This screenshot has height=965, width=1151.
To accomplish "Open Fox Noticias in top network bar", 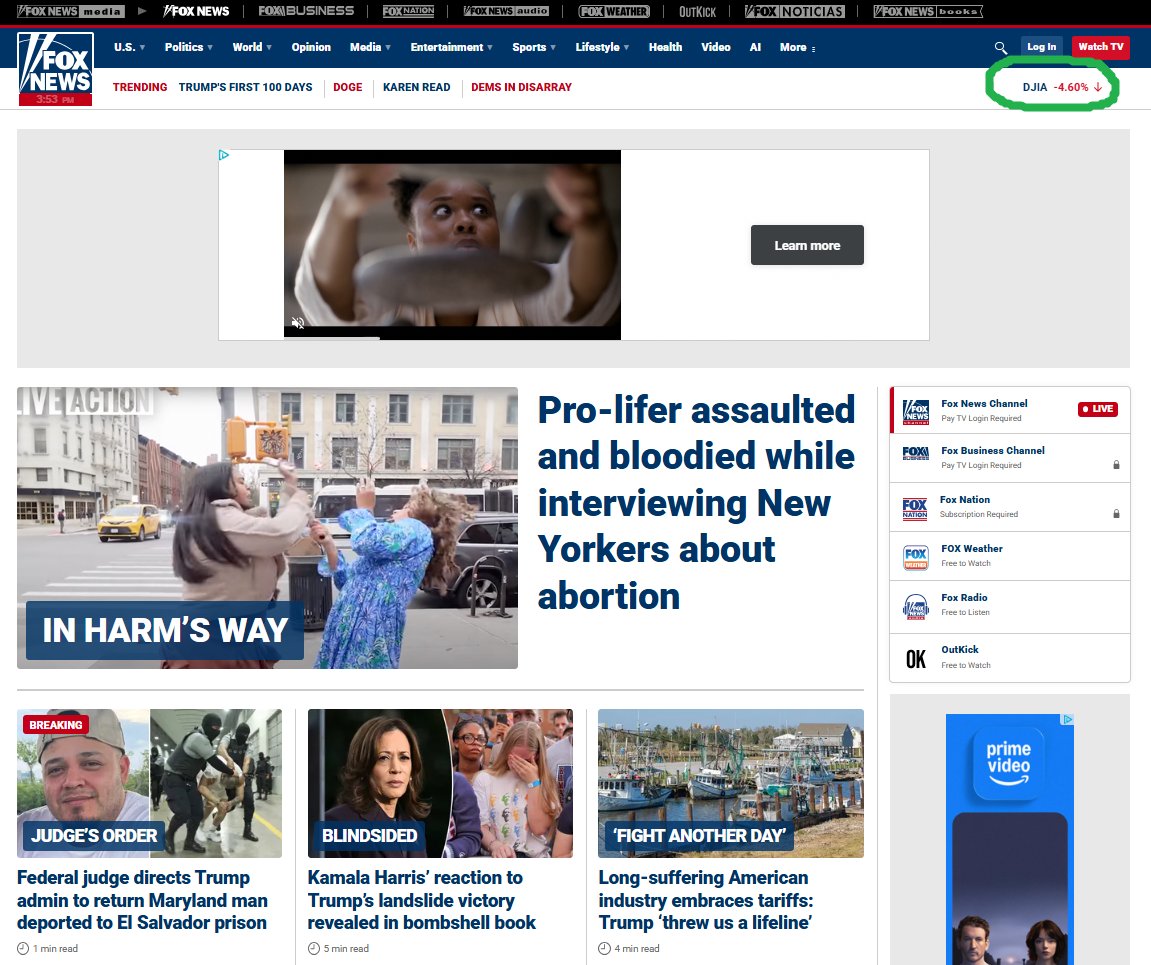I will [794, 11].
